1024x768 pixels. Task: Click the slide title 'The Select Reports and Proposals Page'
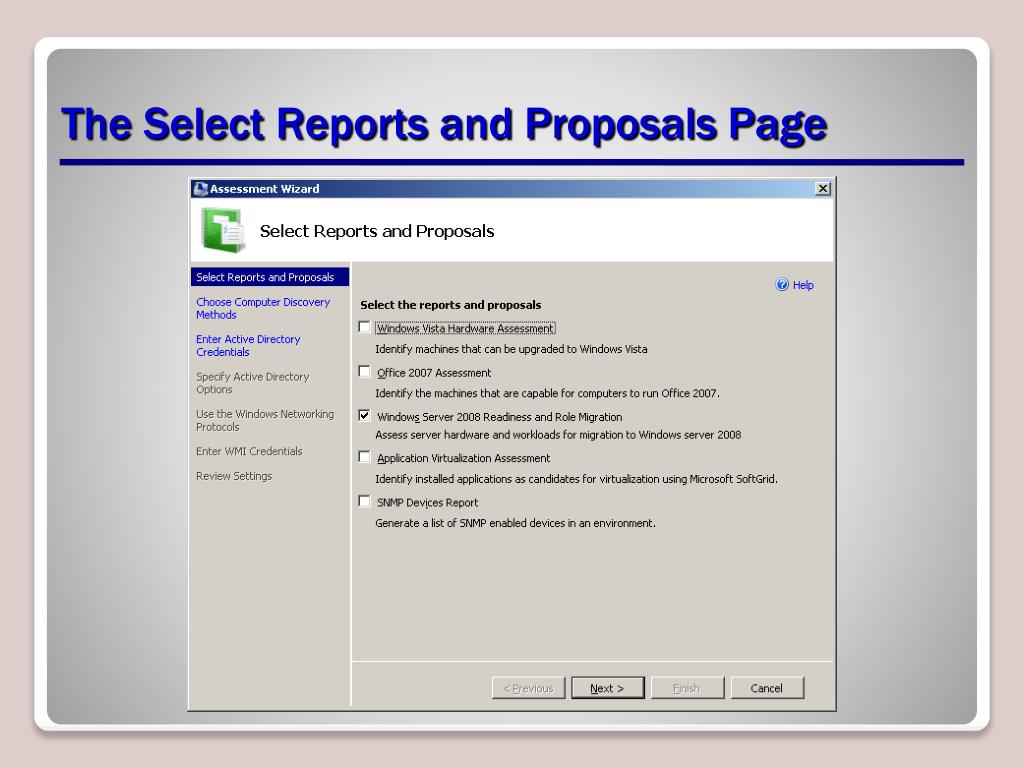click(444, 125)
